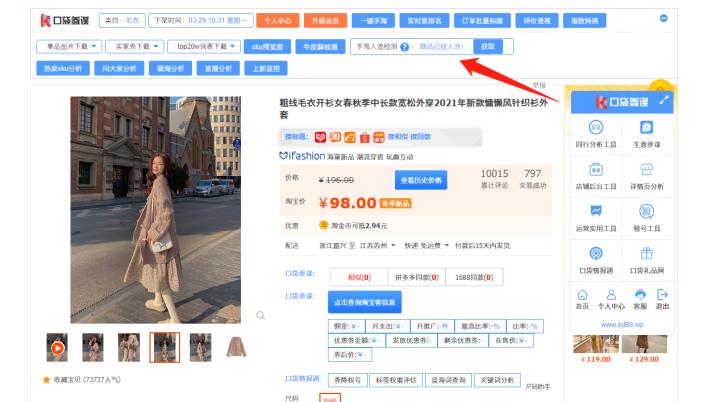The height and width of the screenshot is (402, 720).
Task: Open the 生意参谋 icon in side panel
Action: coord(646,127)
